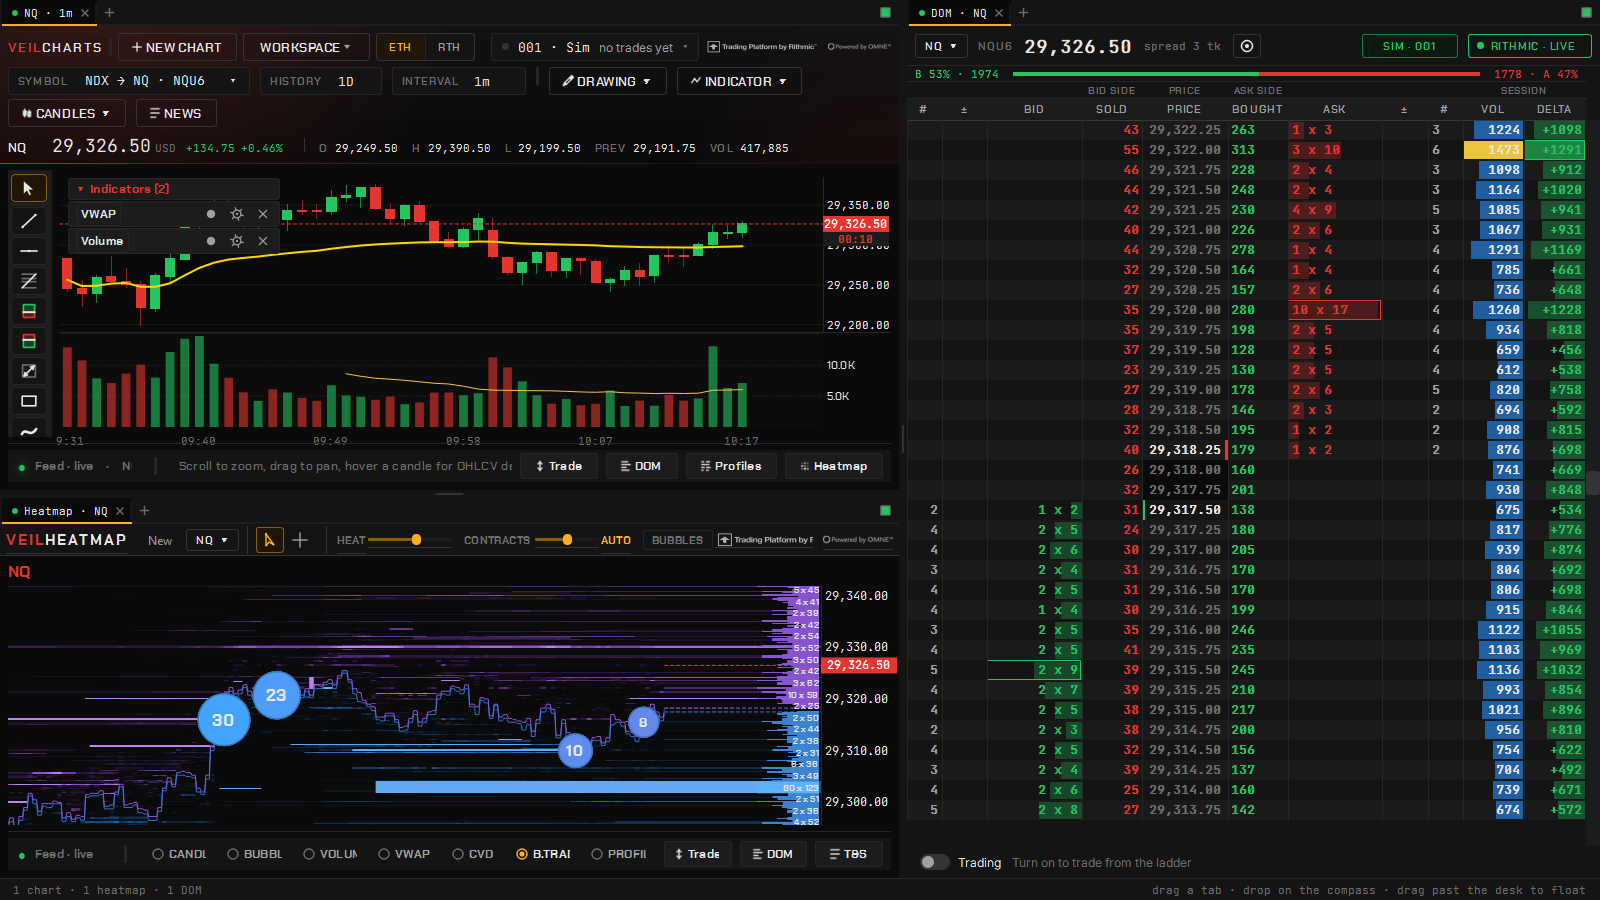Click the TBS button in heatmap footer
This screenshot has width=1600, height=900.
click(849, 854)
